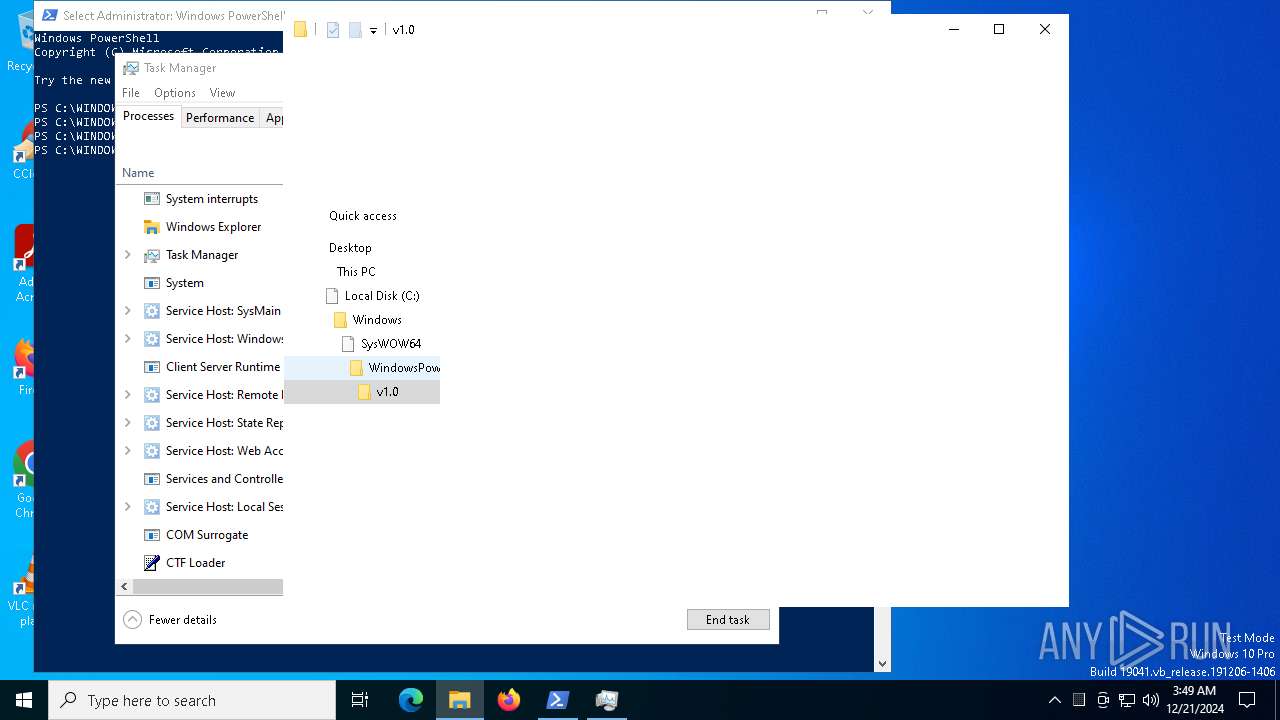
Task: Expand the Service Host: Local Ses row
Action: click(x=128, y=507)
